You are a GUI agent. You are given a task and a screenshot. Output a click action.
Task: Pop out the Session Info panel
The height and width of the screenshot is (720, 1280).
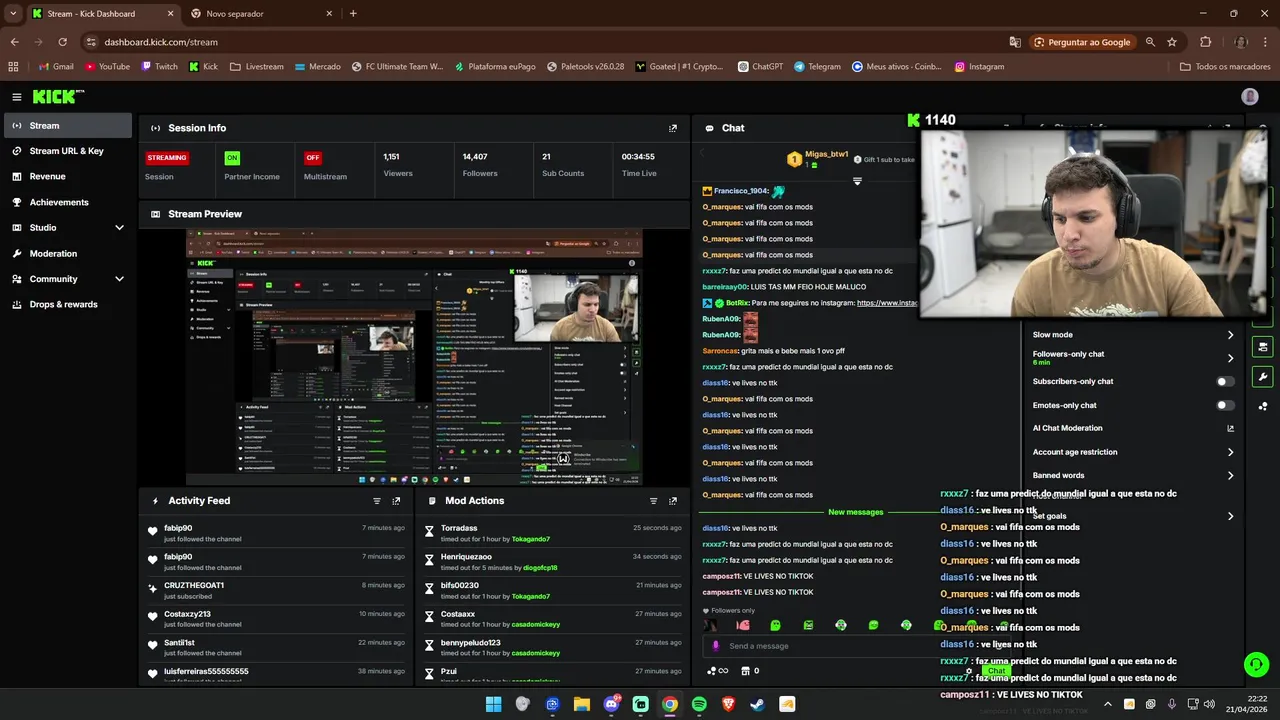[x=673, y=128]
